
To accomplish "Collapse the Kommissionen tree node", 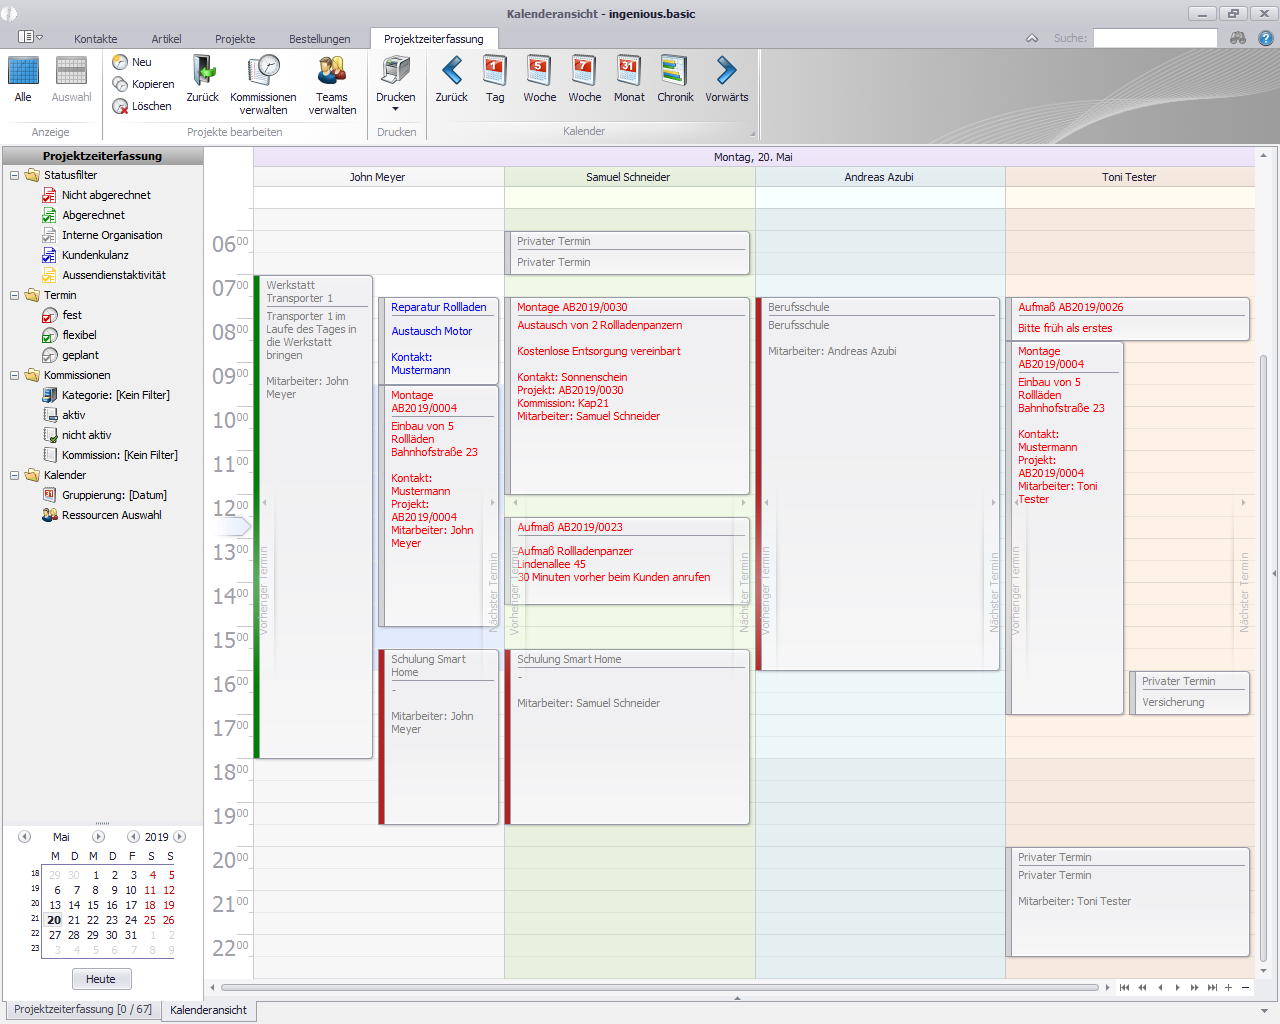I will tap(15, 375).
